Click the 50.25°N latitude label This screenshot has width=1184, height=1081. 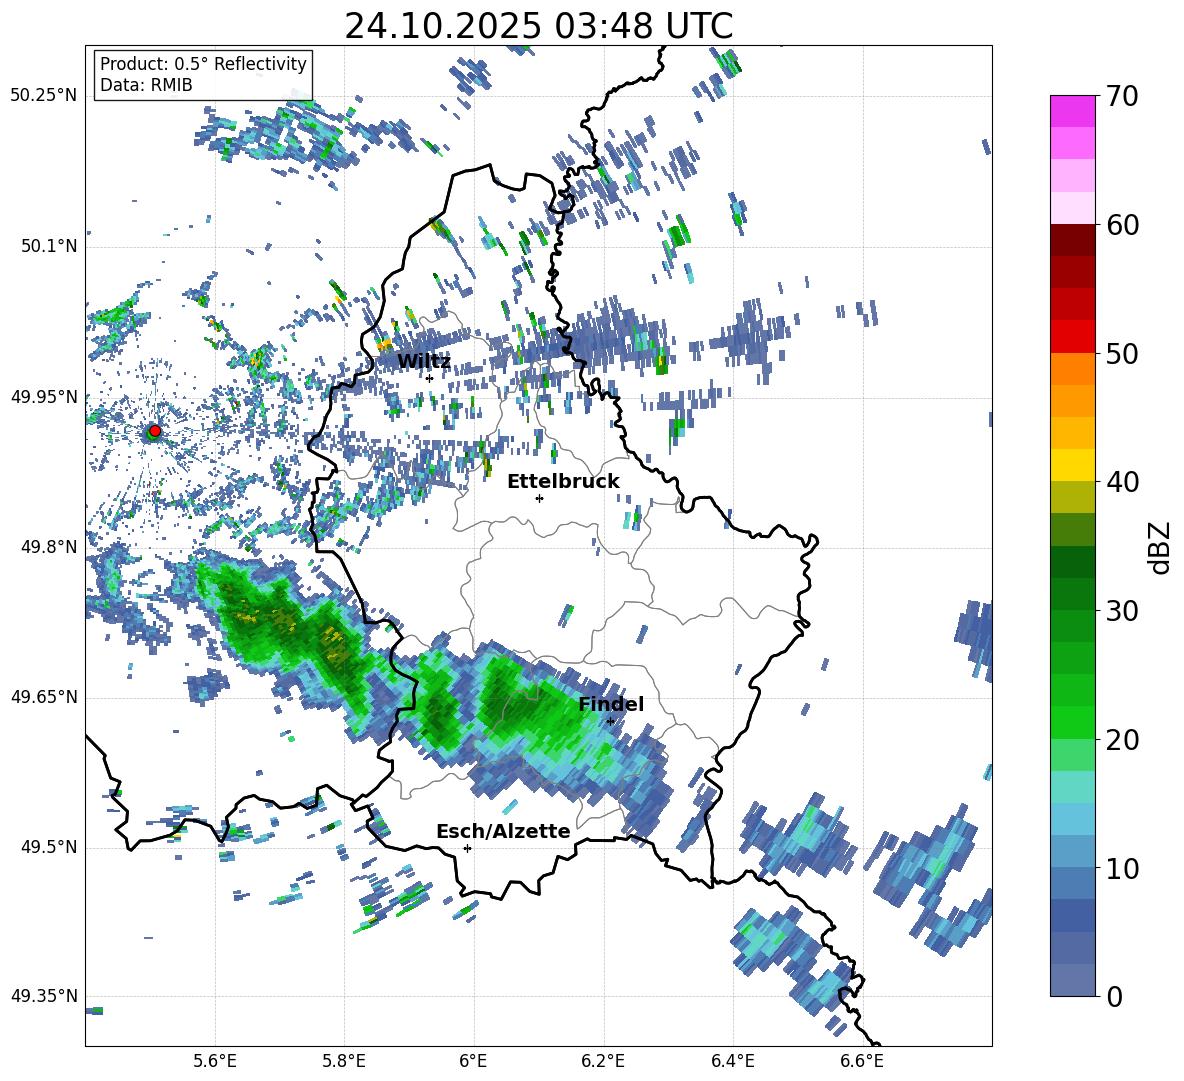(44, 96)
